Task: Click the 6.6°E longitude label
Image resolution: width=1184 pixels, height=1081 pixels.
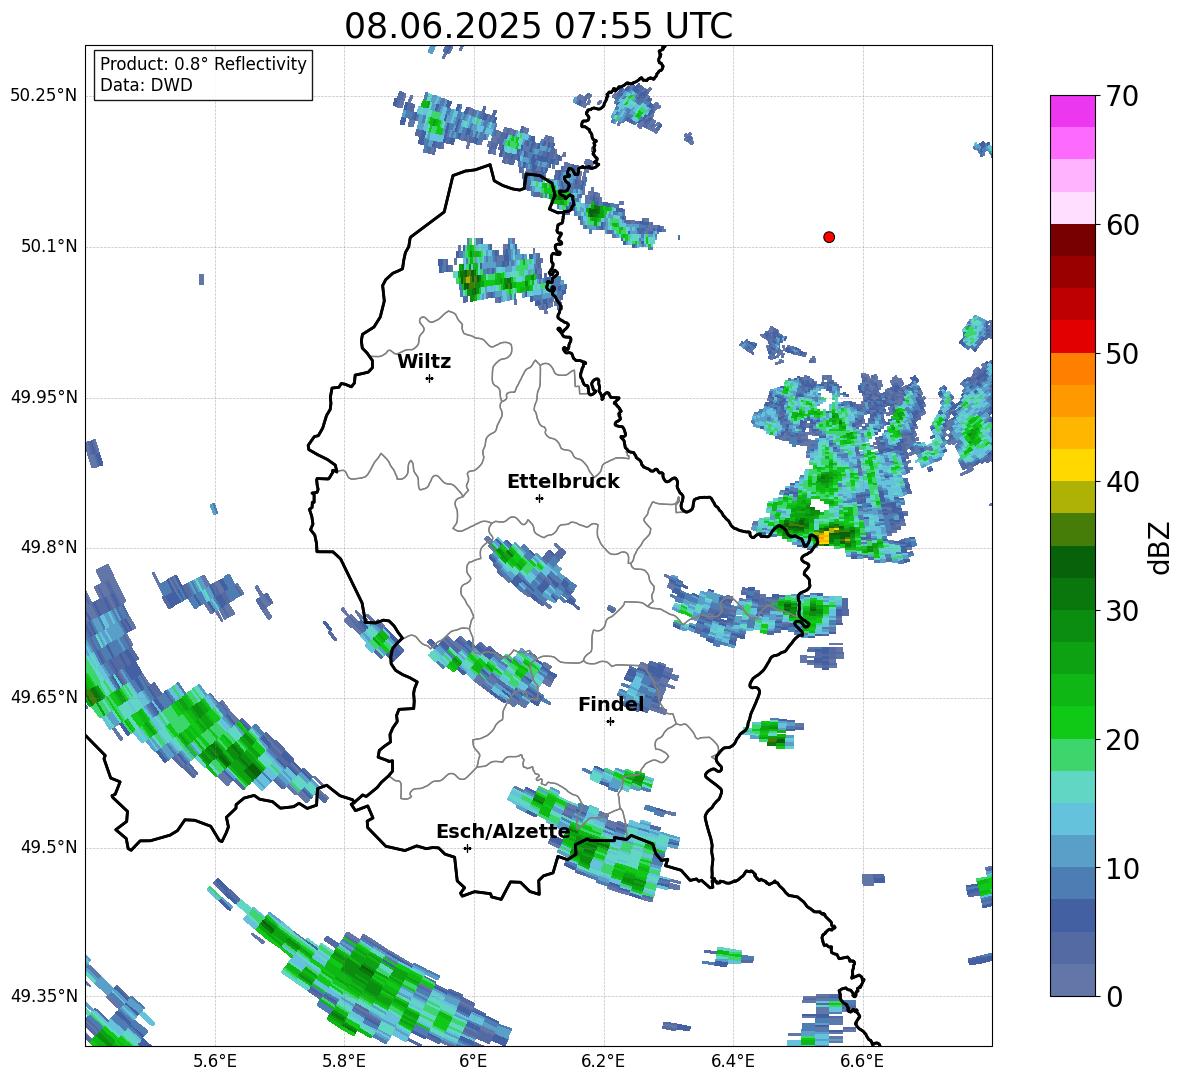Action: (x=862, y=1061)
